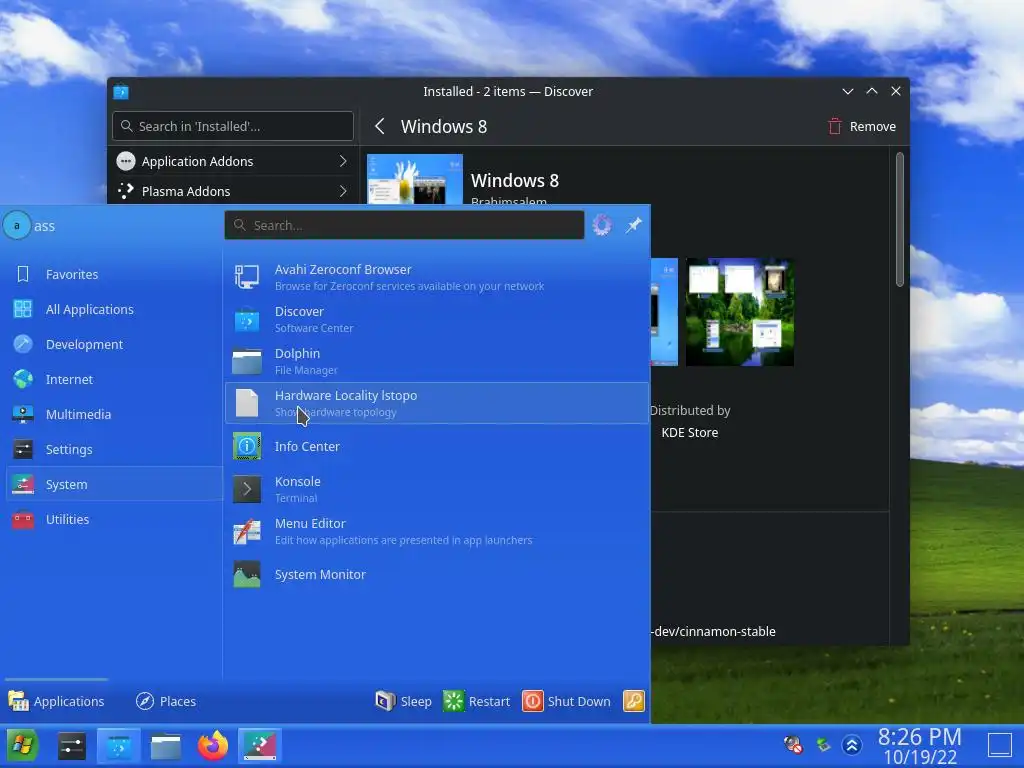1024x768 pixels.
Task: Click the Discover app icon in the title bar
Action: pos(121,91)
